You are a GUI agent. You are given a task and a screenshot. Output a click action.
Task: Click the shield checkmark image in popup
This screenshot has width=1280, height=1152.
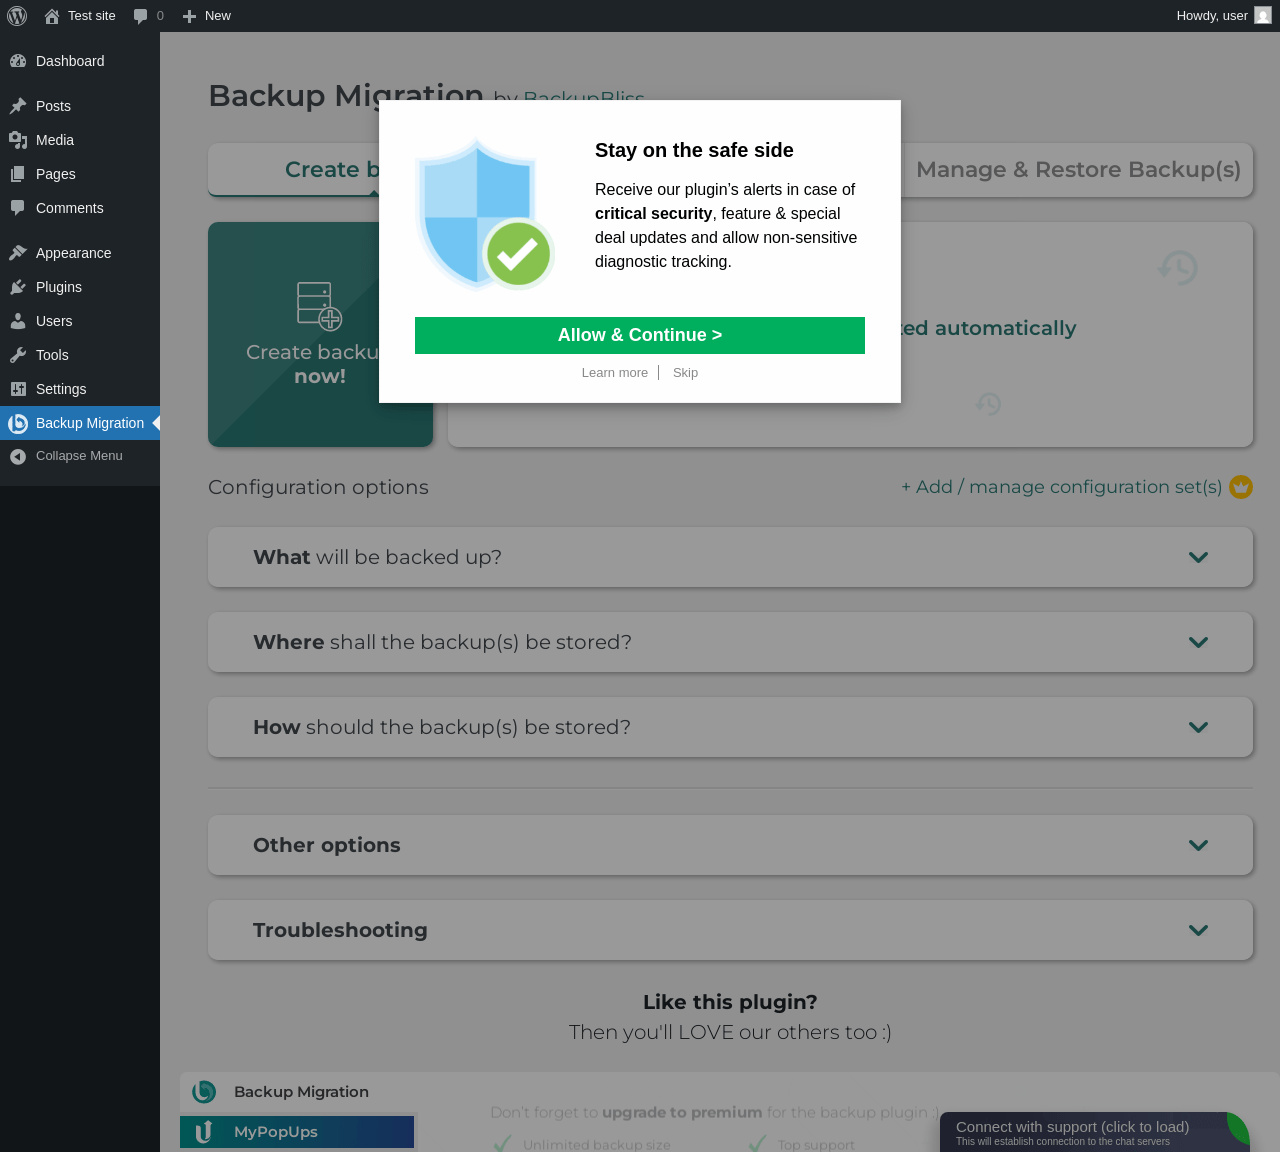click(485, 214)
